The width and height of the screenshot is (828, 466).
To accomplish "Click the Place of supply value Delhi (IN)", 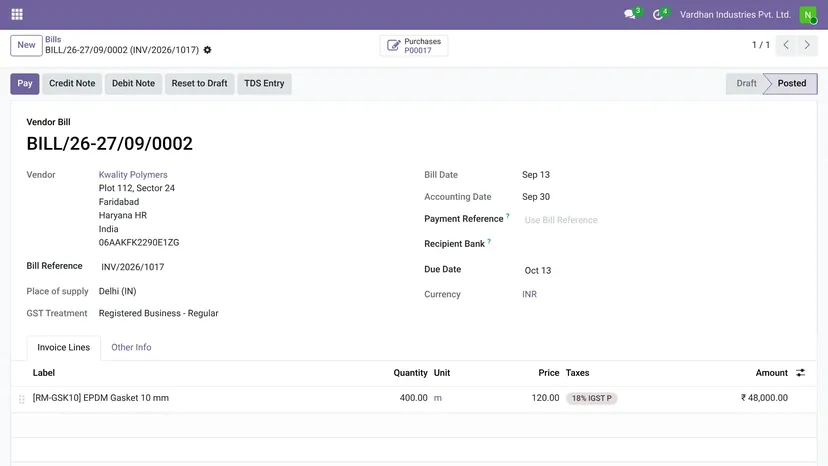I will [x=117, y=291].
